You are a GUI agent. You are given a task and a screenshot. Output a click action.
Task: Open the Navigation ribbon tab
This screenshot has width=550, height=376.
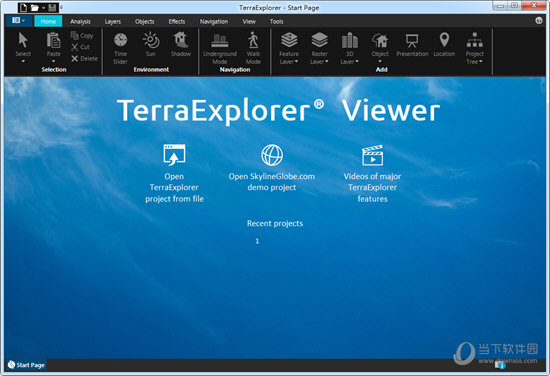[x=214, y=21]
